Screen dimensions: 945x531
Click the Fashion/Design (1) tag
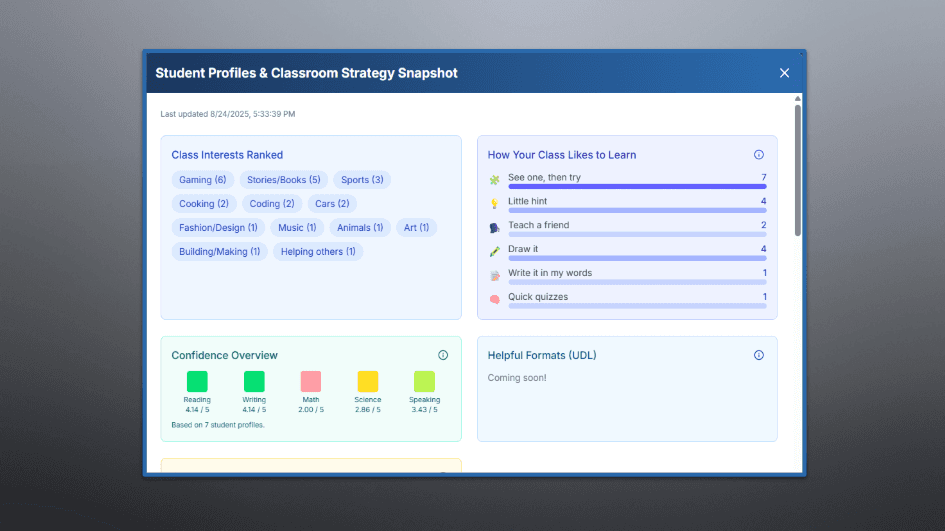218,228
